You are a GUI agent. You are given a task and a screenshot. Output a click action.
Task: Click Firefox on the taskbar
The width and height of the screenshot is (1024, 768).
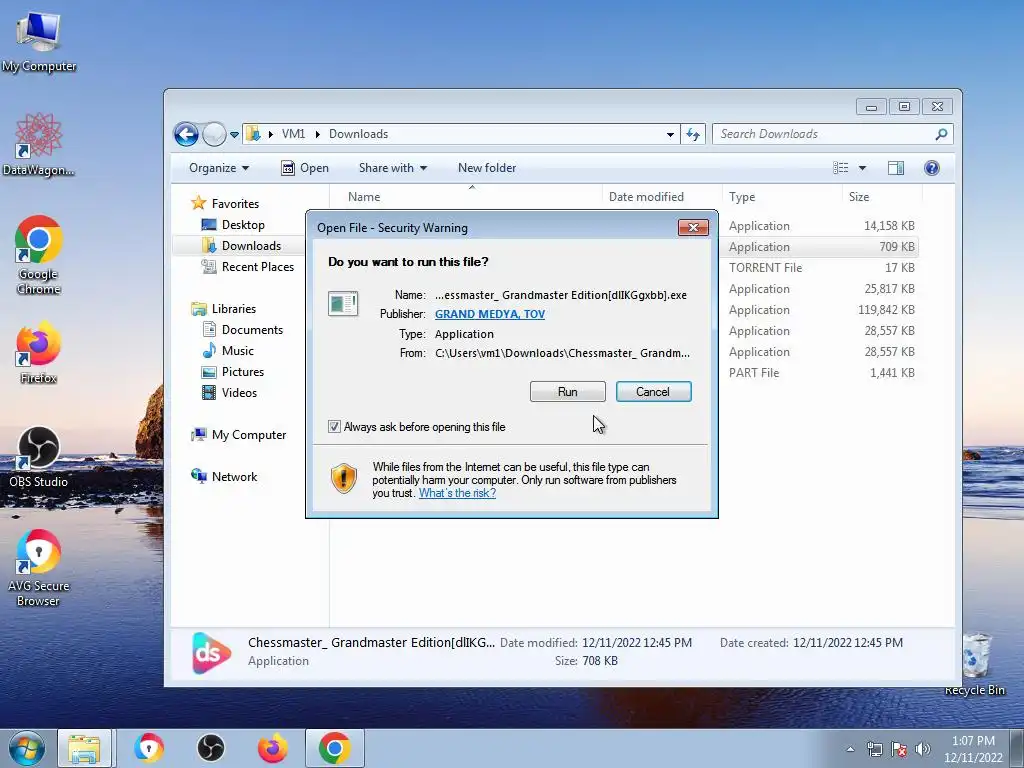[x=272, y=748]
